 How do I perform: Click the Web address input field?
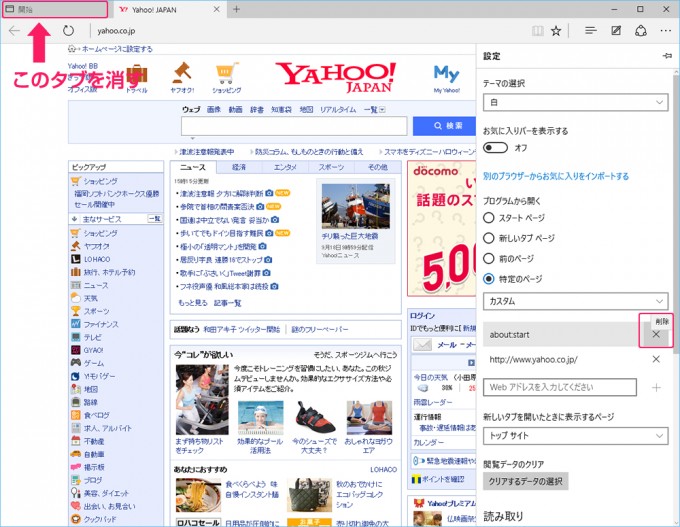point(560,387)
